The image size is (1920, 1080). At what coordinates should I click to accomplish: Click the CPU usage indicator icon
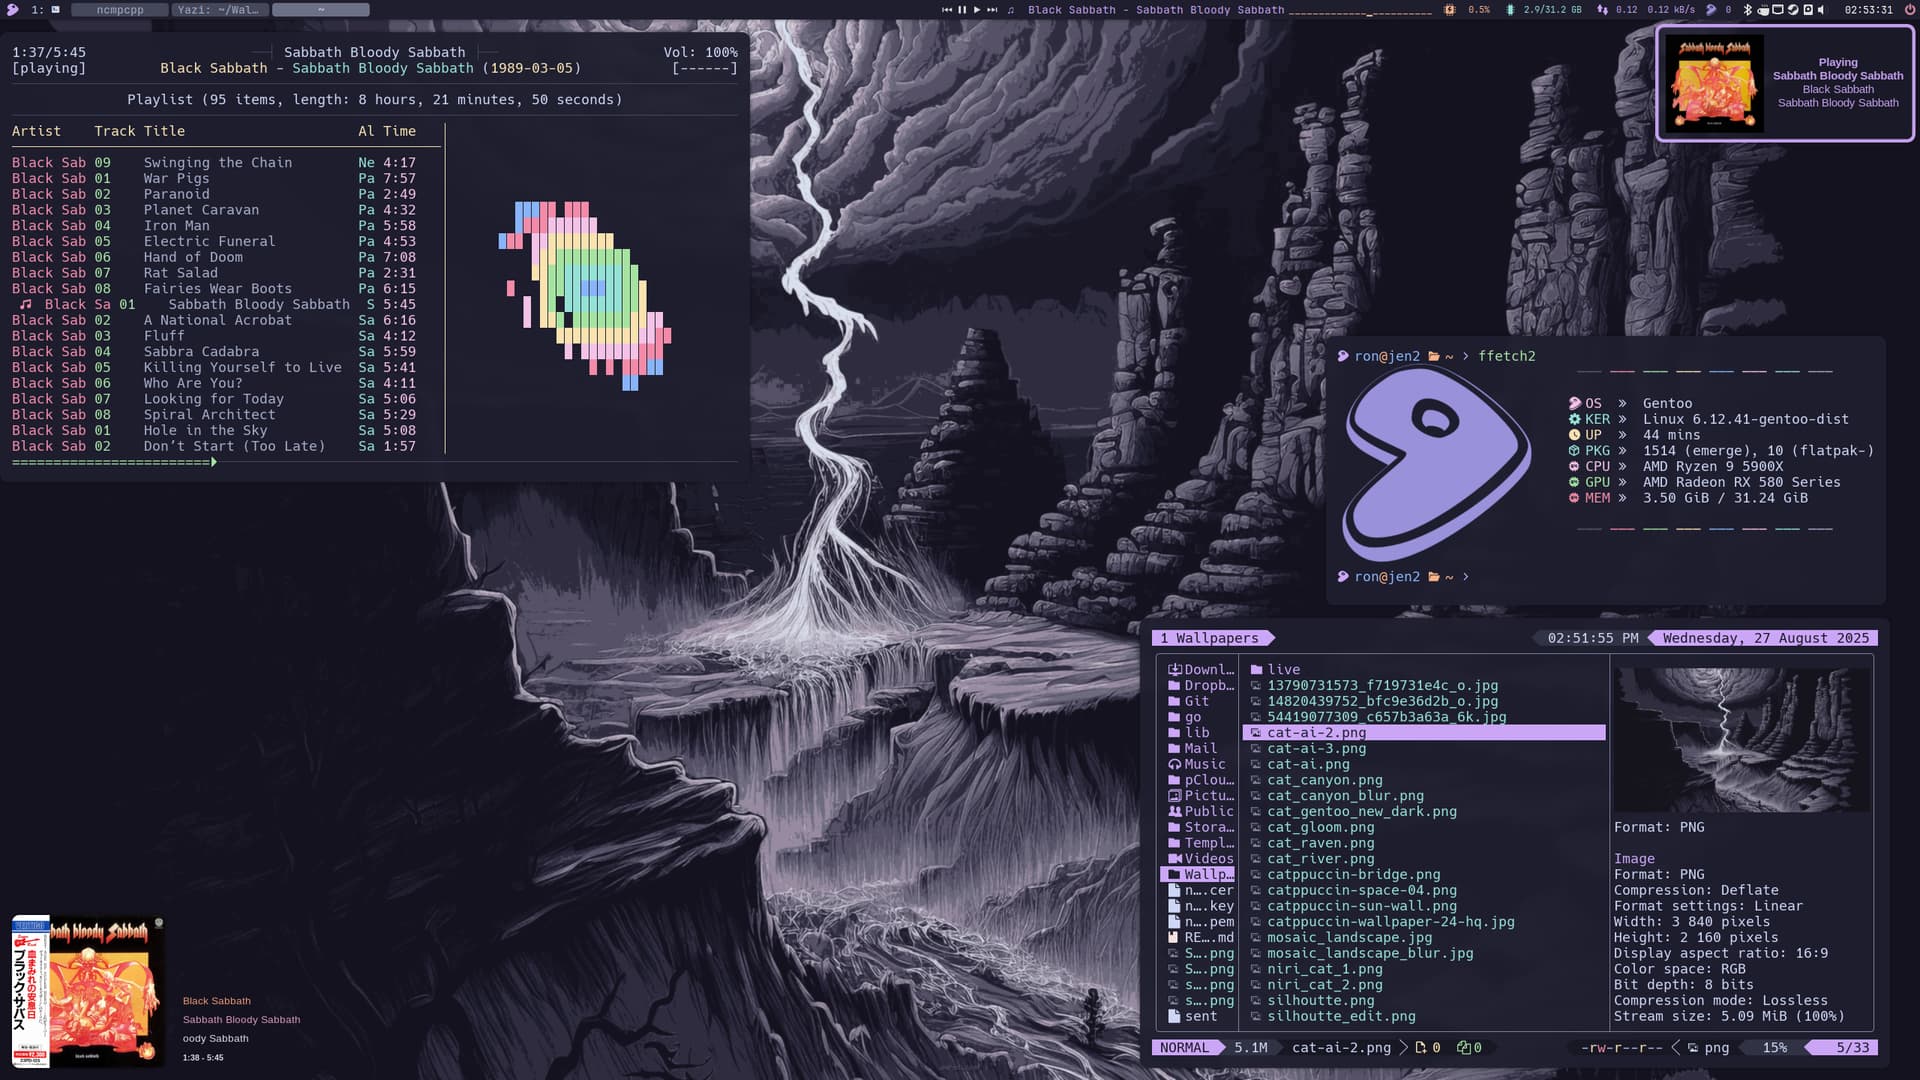1449,10
